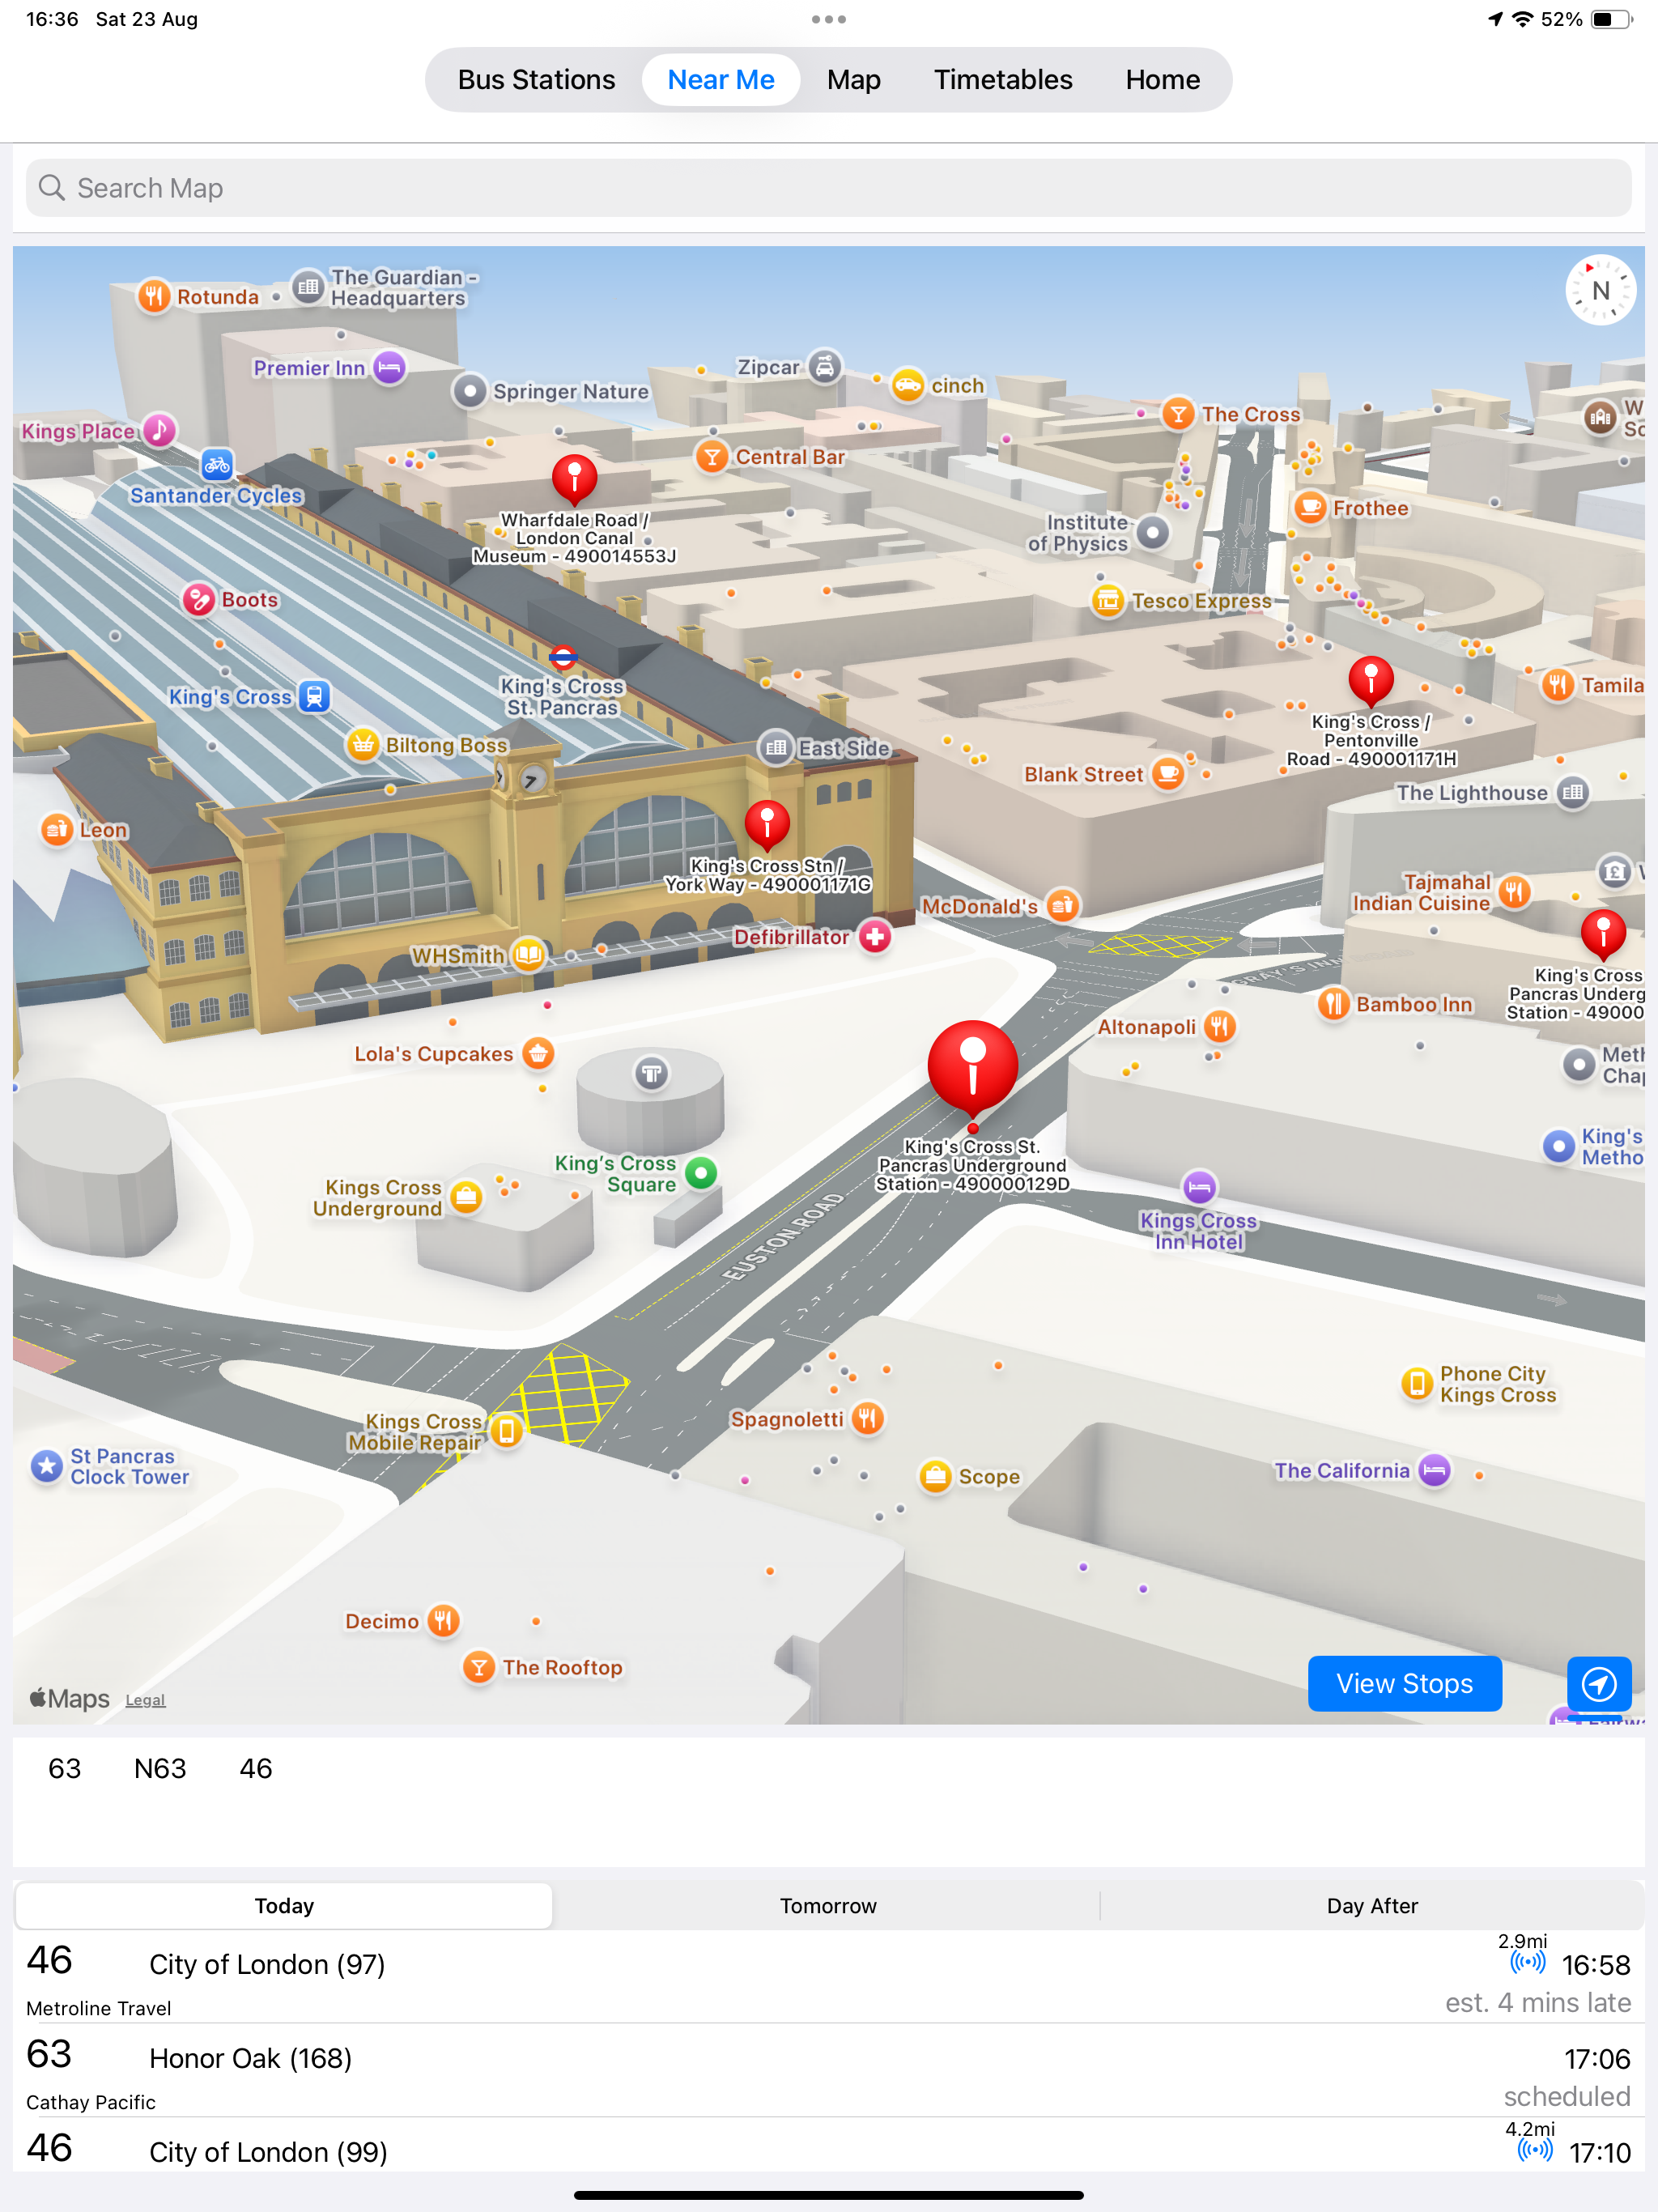This screenshot has height=2212, width=1658.
Task: Tap the Zipcar car icon
Action: click(x=824, y=367)
